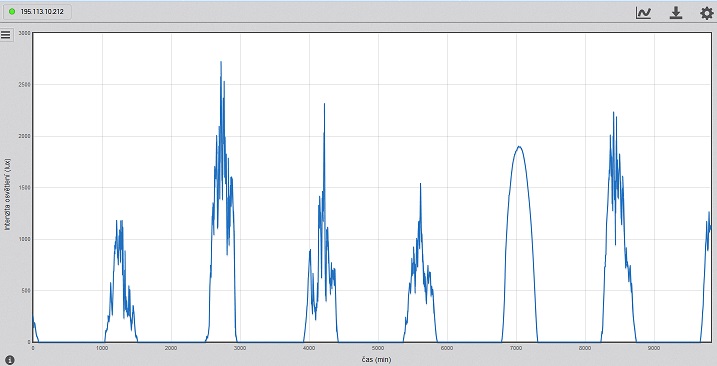Open the hamburger menu beside the chart
The height and width of the screenshot is (366, 717).
(x=6, y=35)
